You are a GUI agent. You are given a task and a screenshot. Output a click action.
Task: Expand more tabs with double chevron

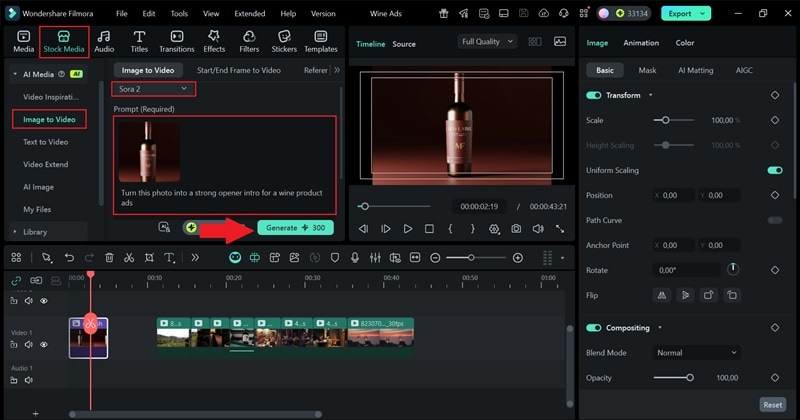coord(337,70)
